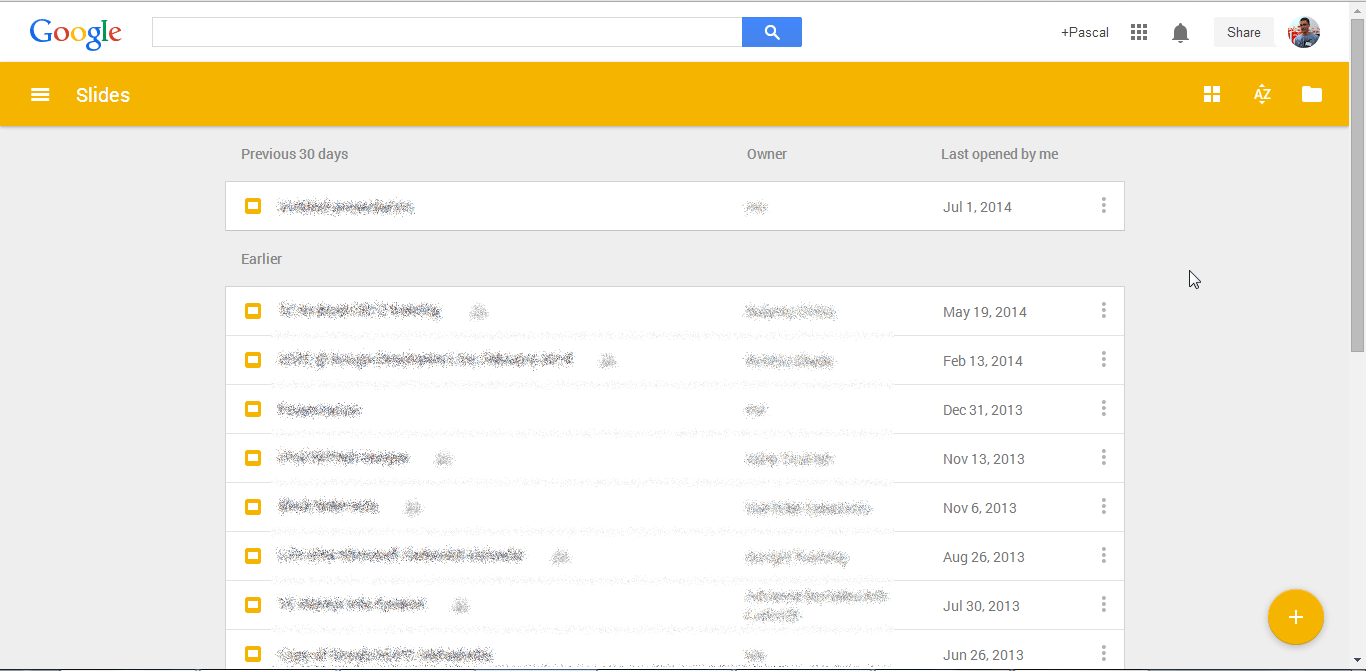Open more options for May 19, 2014 file

click(1103, 311)
